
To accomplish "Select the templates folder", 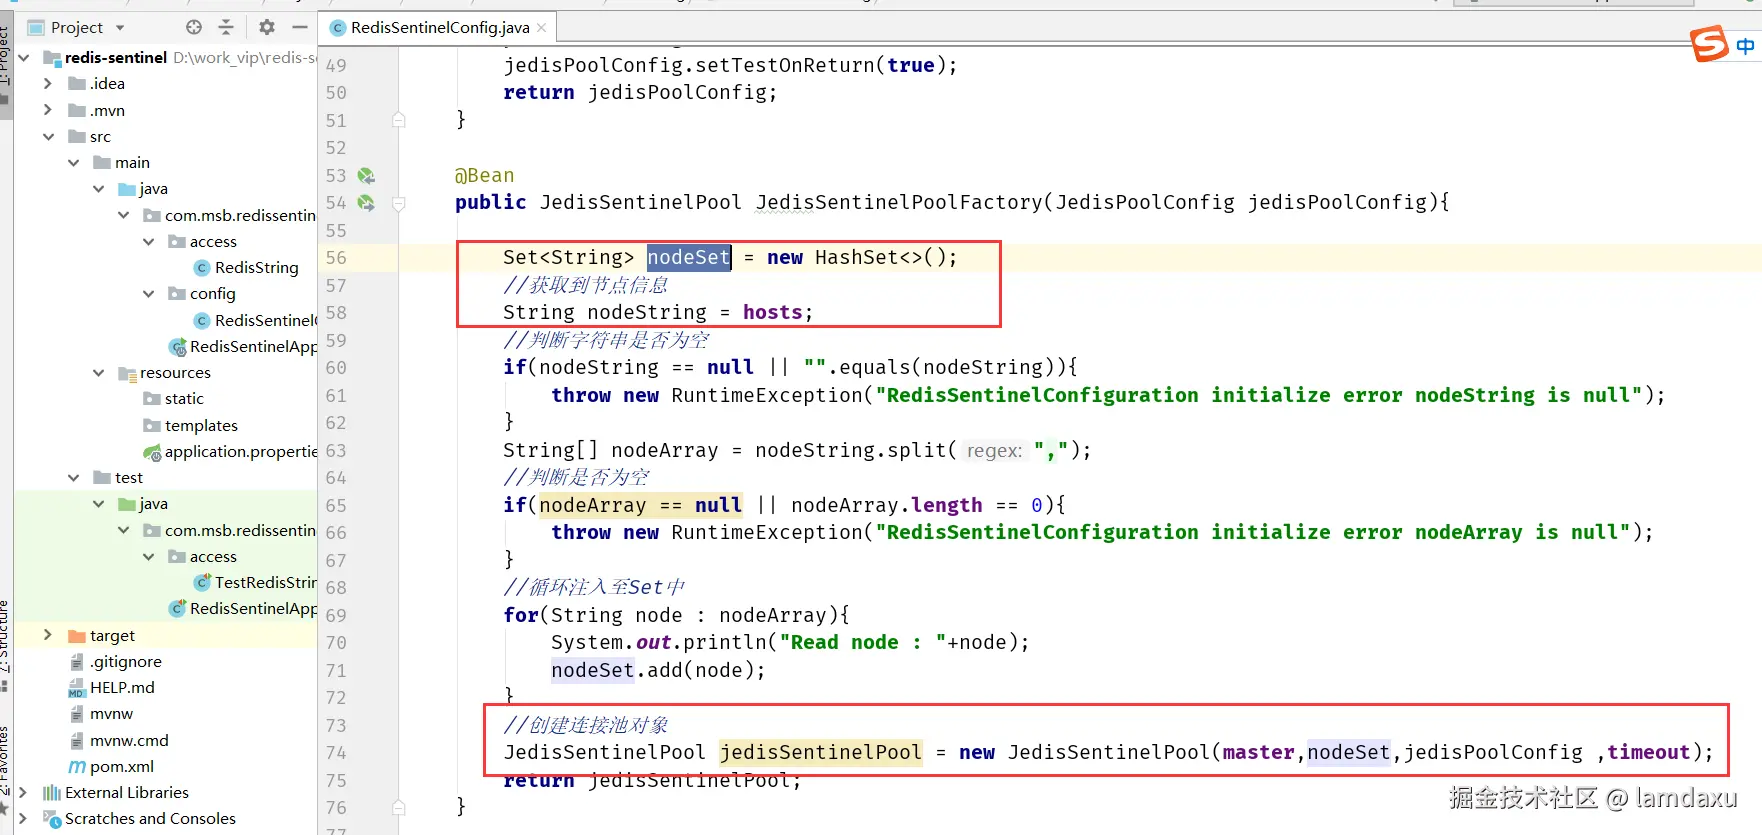I will click(191, 425).
